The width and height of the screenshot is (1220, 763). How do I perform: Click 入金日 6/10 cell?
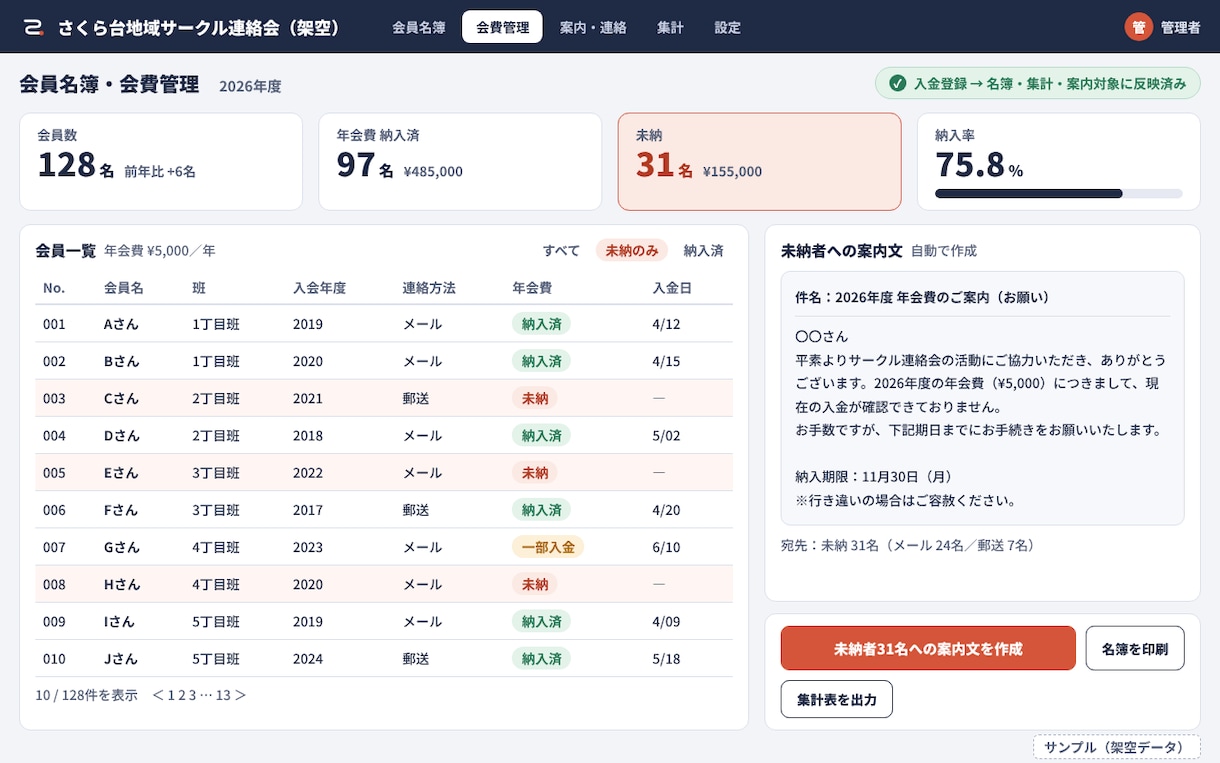666,547
